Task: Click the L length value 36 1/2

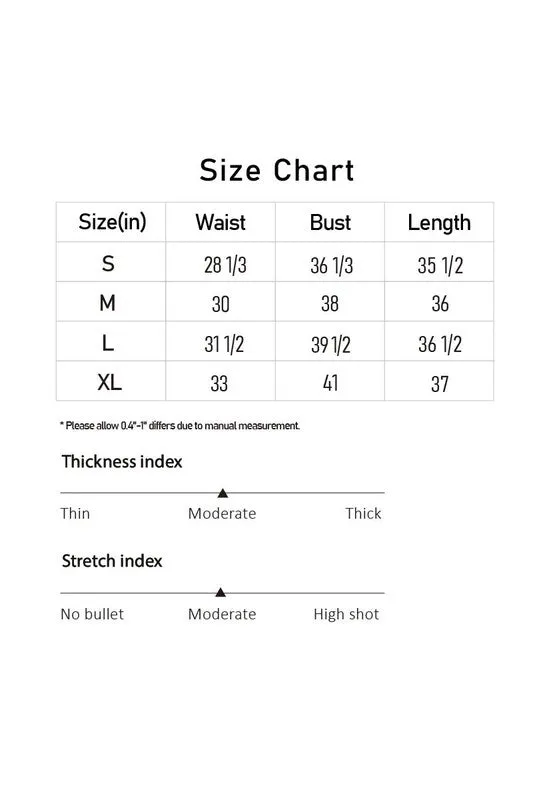Action: tap(440, 344)
